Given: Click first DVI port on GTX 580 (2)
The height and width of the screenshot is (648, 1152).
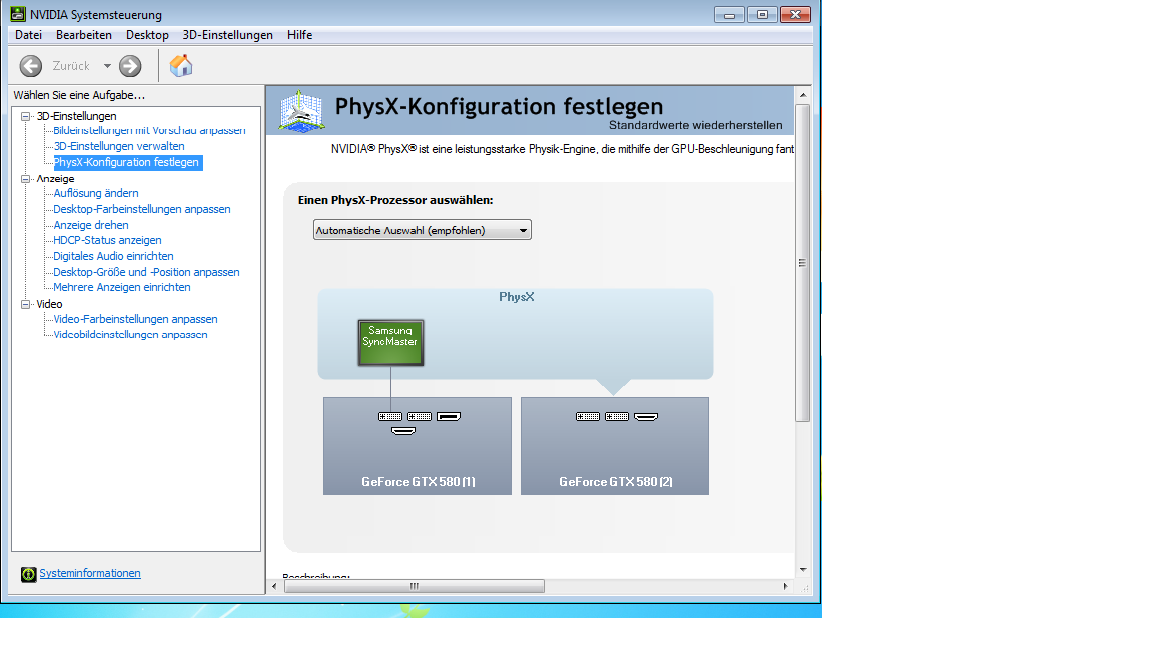Looking at the screenshot, I should pyautogui.click(x=588, y=417).
